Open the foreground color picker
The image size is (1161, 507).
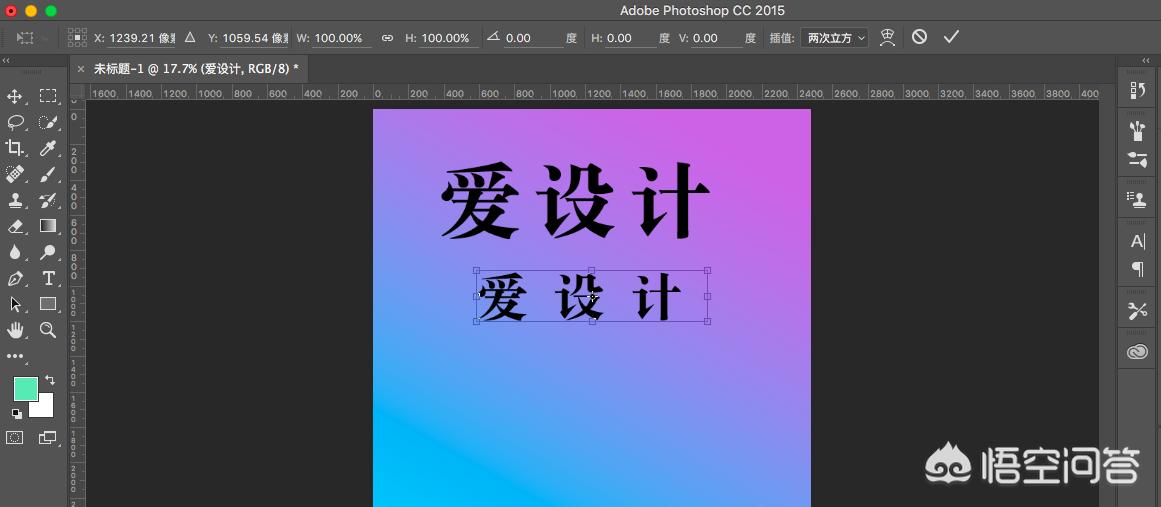[26, 389]
